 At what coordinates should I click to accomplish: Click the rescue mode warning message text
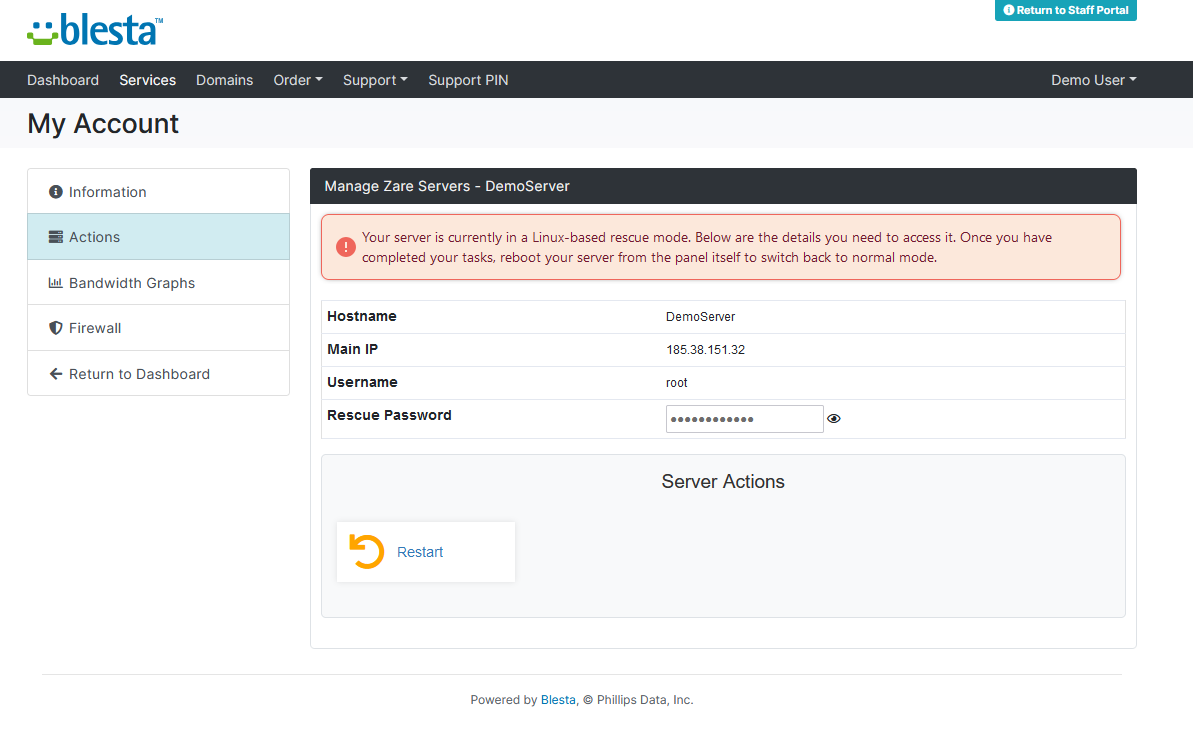(x=706, y=247)
